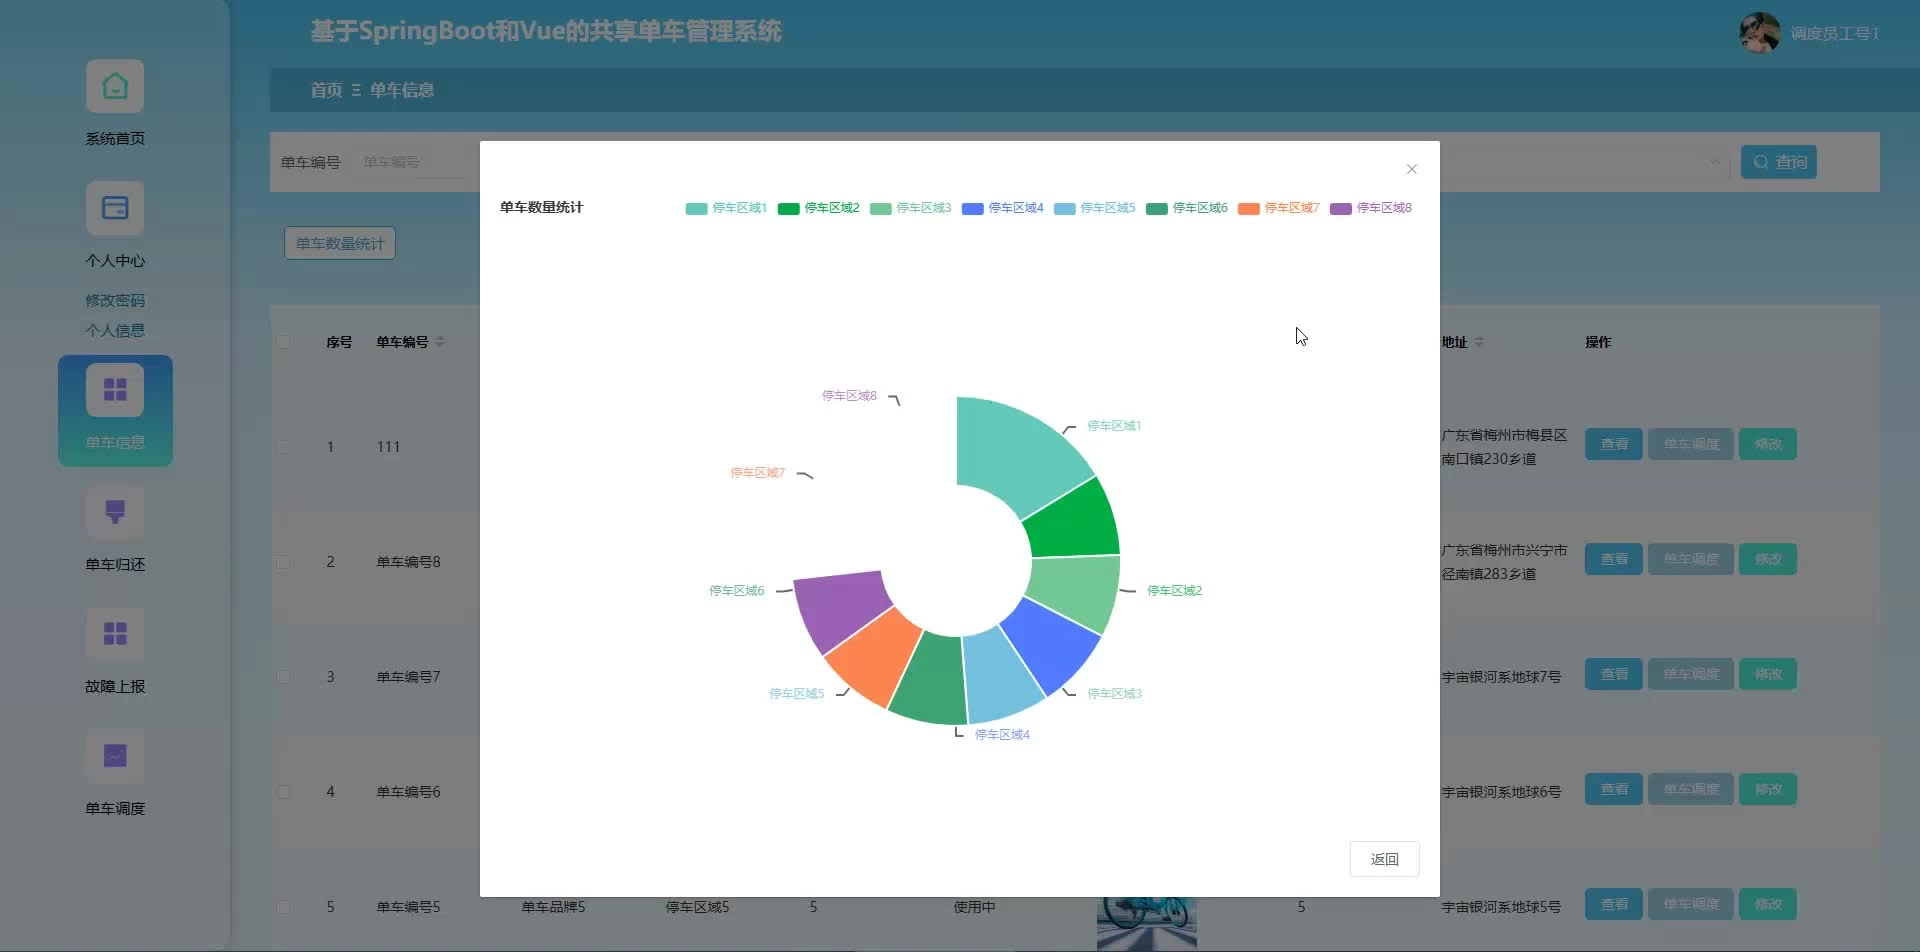The width and height of the screenshot is (1920, 952).
Task: Click 修改 for row 111
Action: 1768,444
